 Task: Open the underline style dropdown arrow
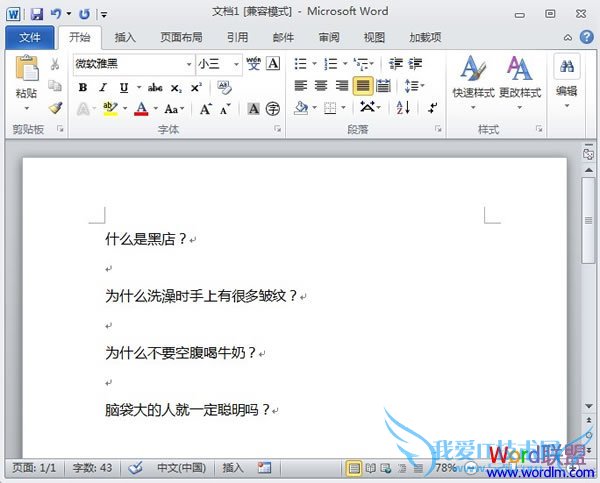click(x=139, y=88)
